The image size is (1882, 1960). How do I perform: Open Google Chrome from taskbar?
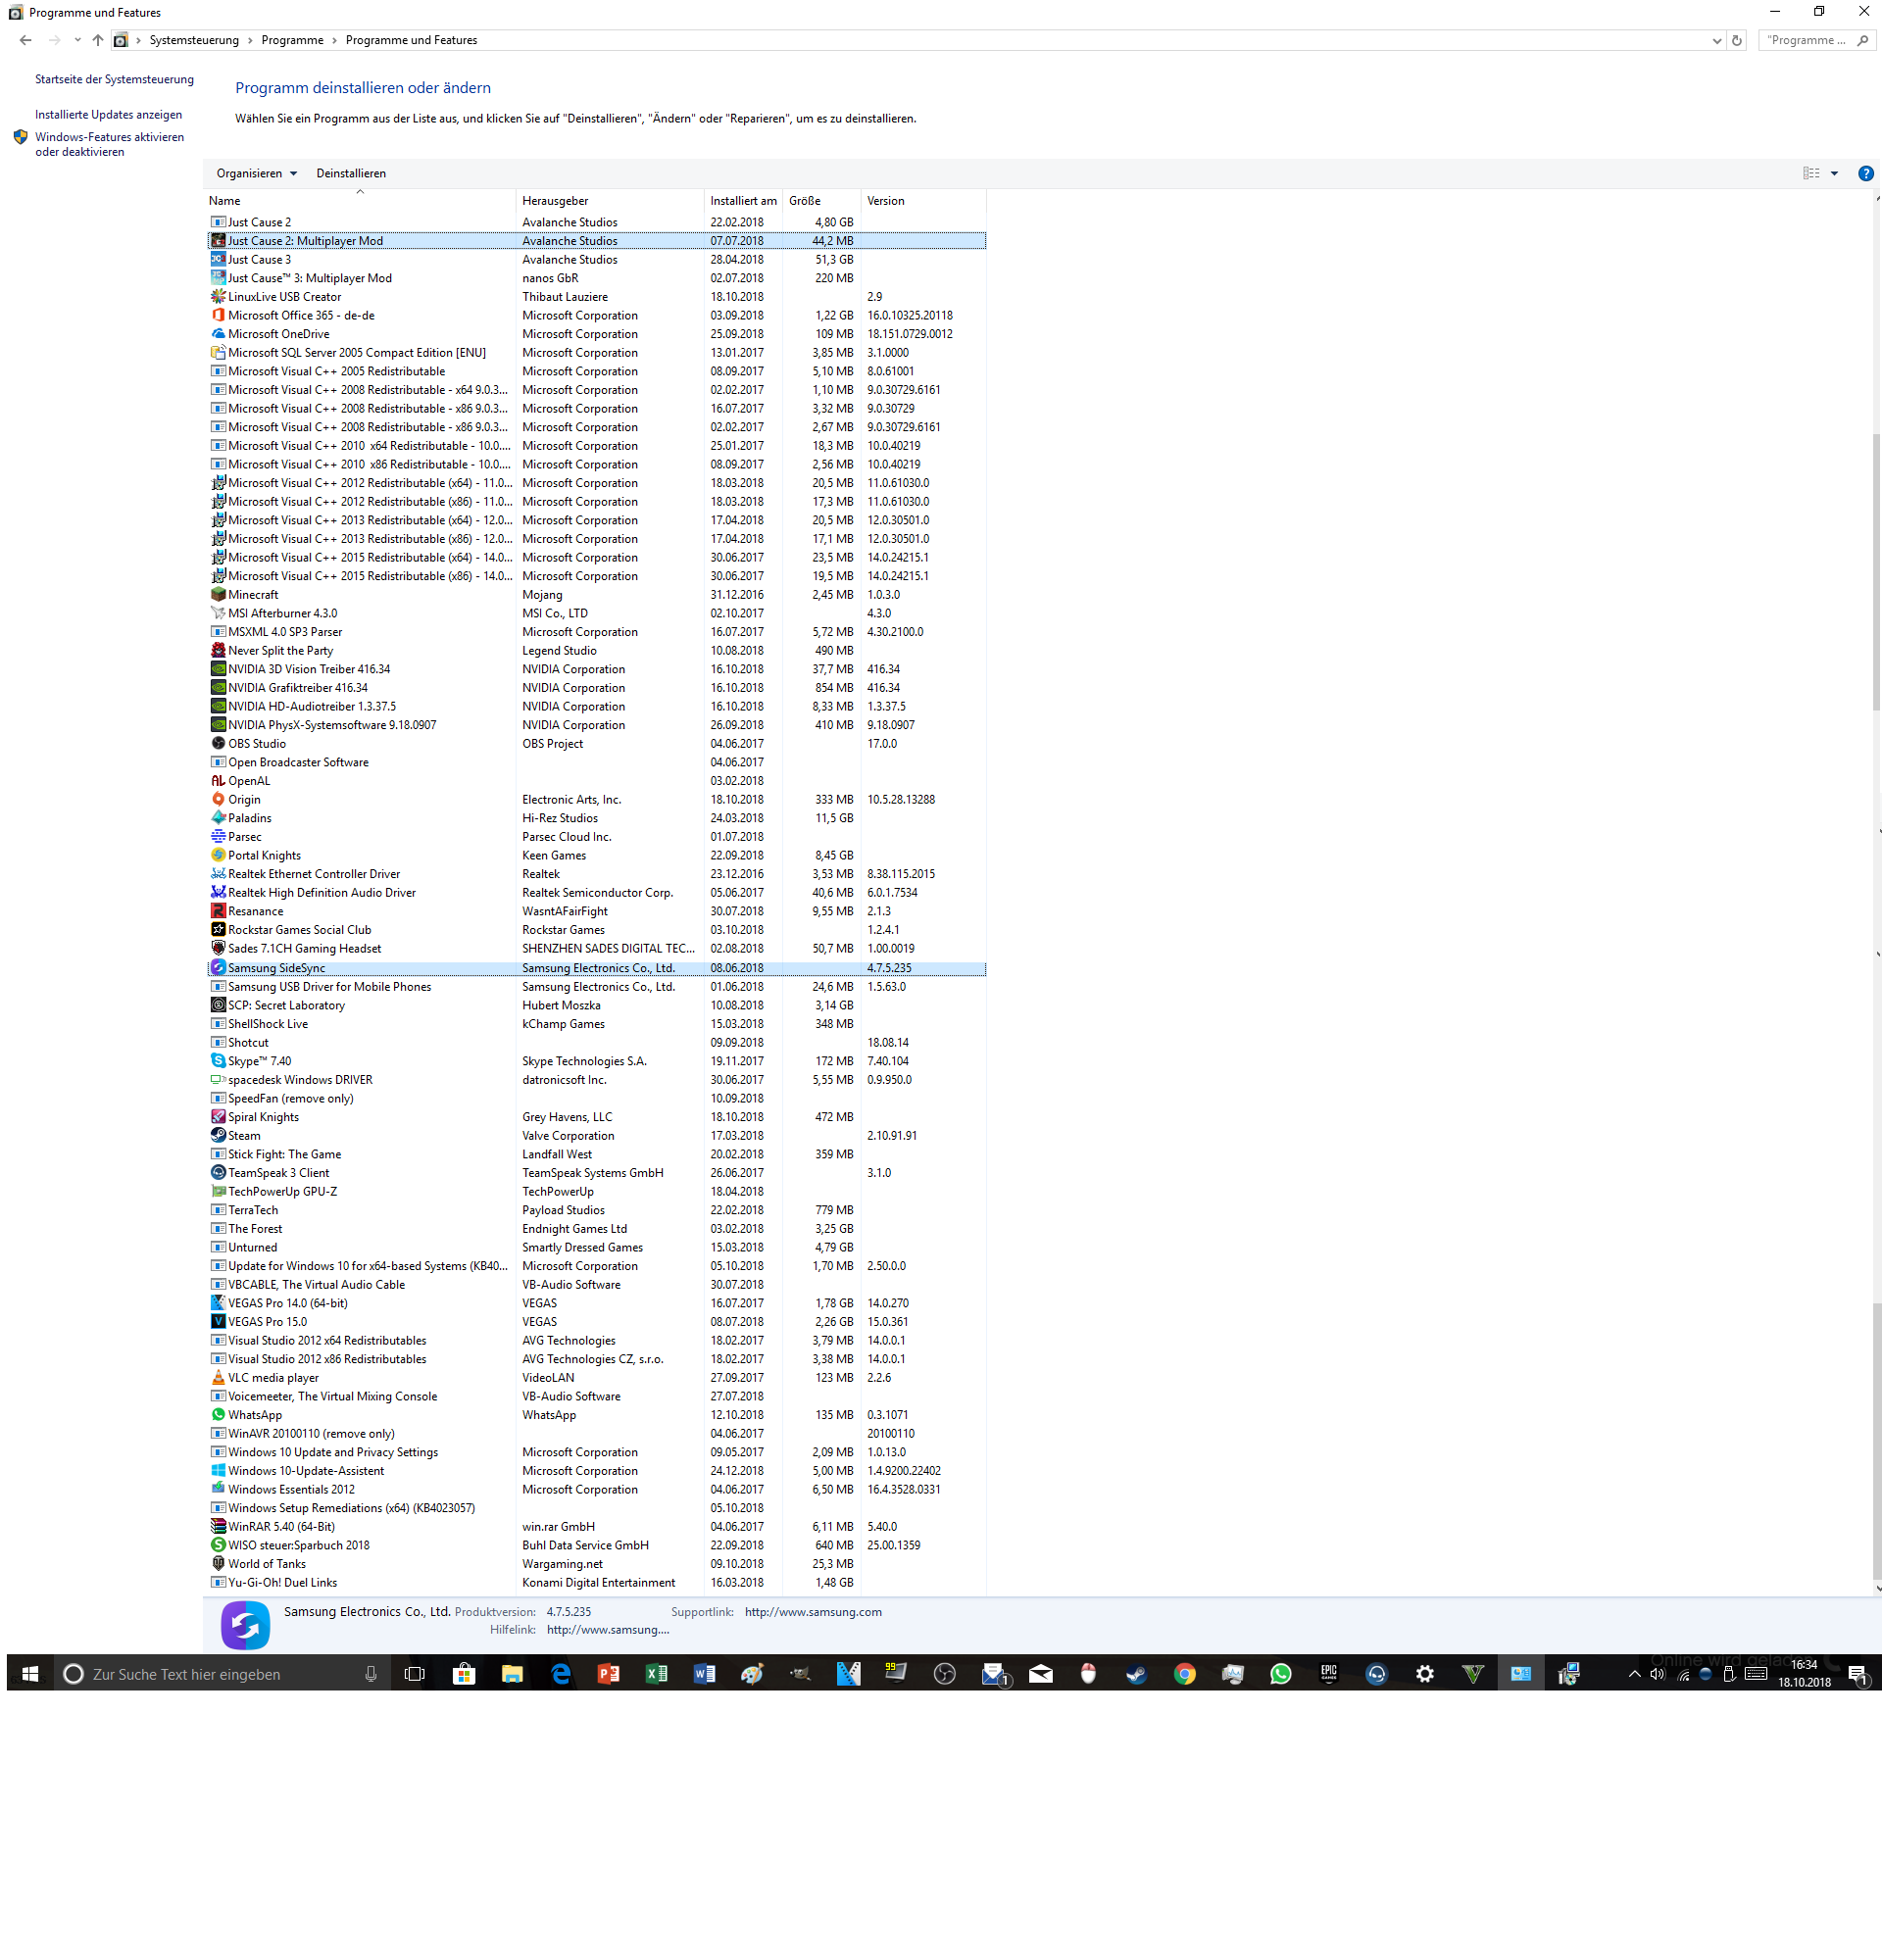[x=1184, y=1674]
